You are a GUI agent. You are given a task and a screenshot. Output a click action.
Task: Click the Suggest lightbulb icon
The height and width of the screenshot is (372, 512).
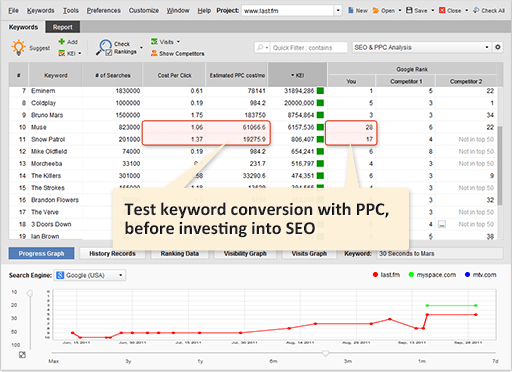click(x=19, y=47)
